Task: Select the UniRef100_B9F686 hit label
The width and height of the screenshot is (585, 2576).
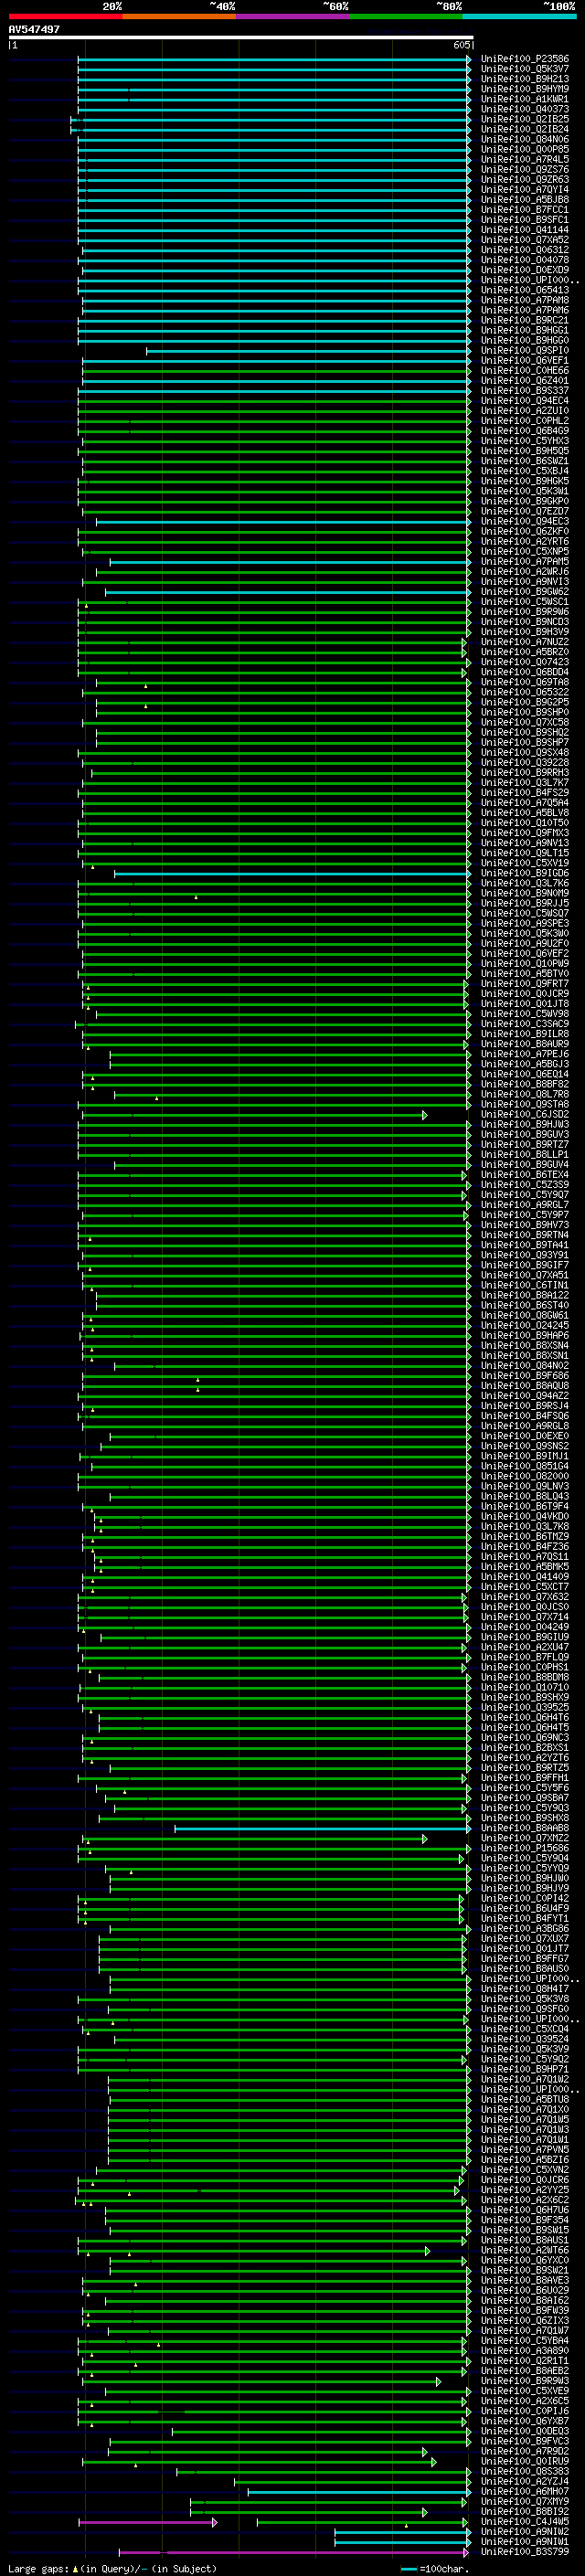Action: 524,1375
